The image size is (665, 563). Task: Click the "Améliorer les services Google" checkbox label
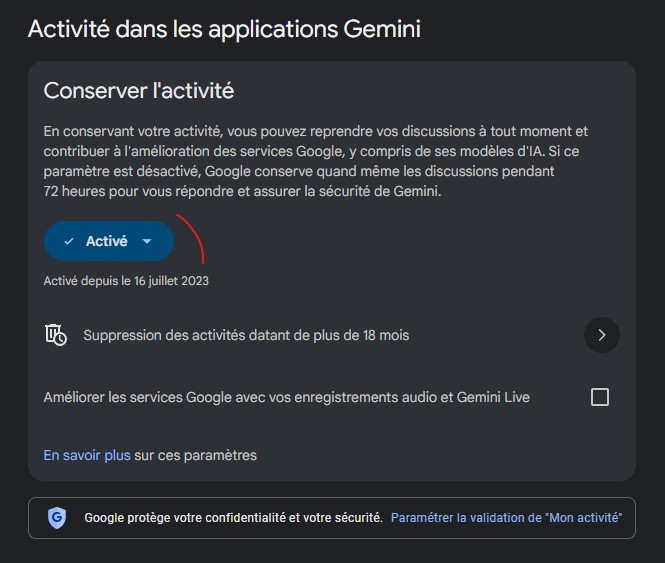coord(287,397)
